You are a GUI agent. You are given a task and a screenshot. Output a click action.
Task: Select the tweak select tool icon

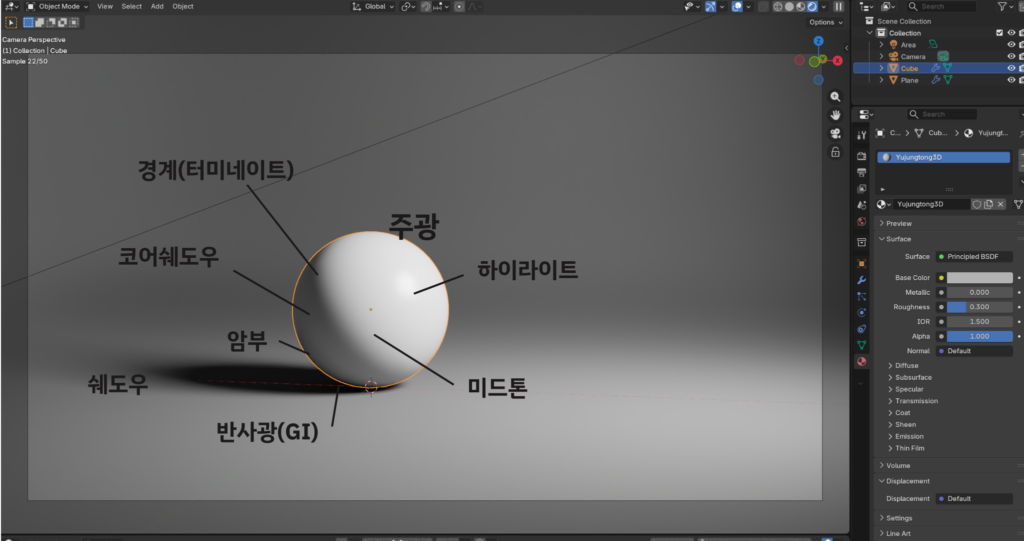point(11,22)
